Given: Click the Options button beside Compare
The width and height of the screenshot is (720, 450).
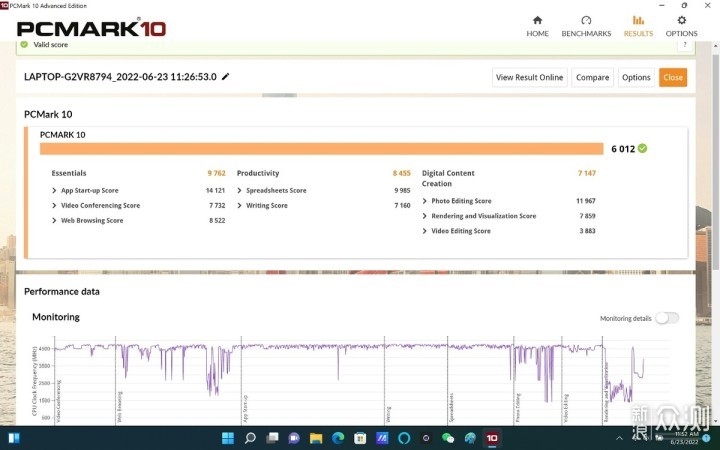Looking at the screenshot, I should 636,77.
